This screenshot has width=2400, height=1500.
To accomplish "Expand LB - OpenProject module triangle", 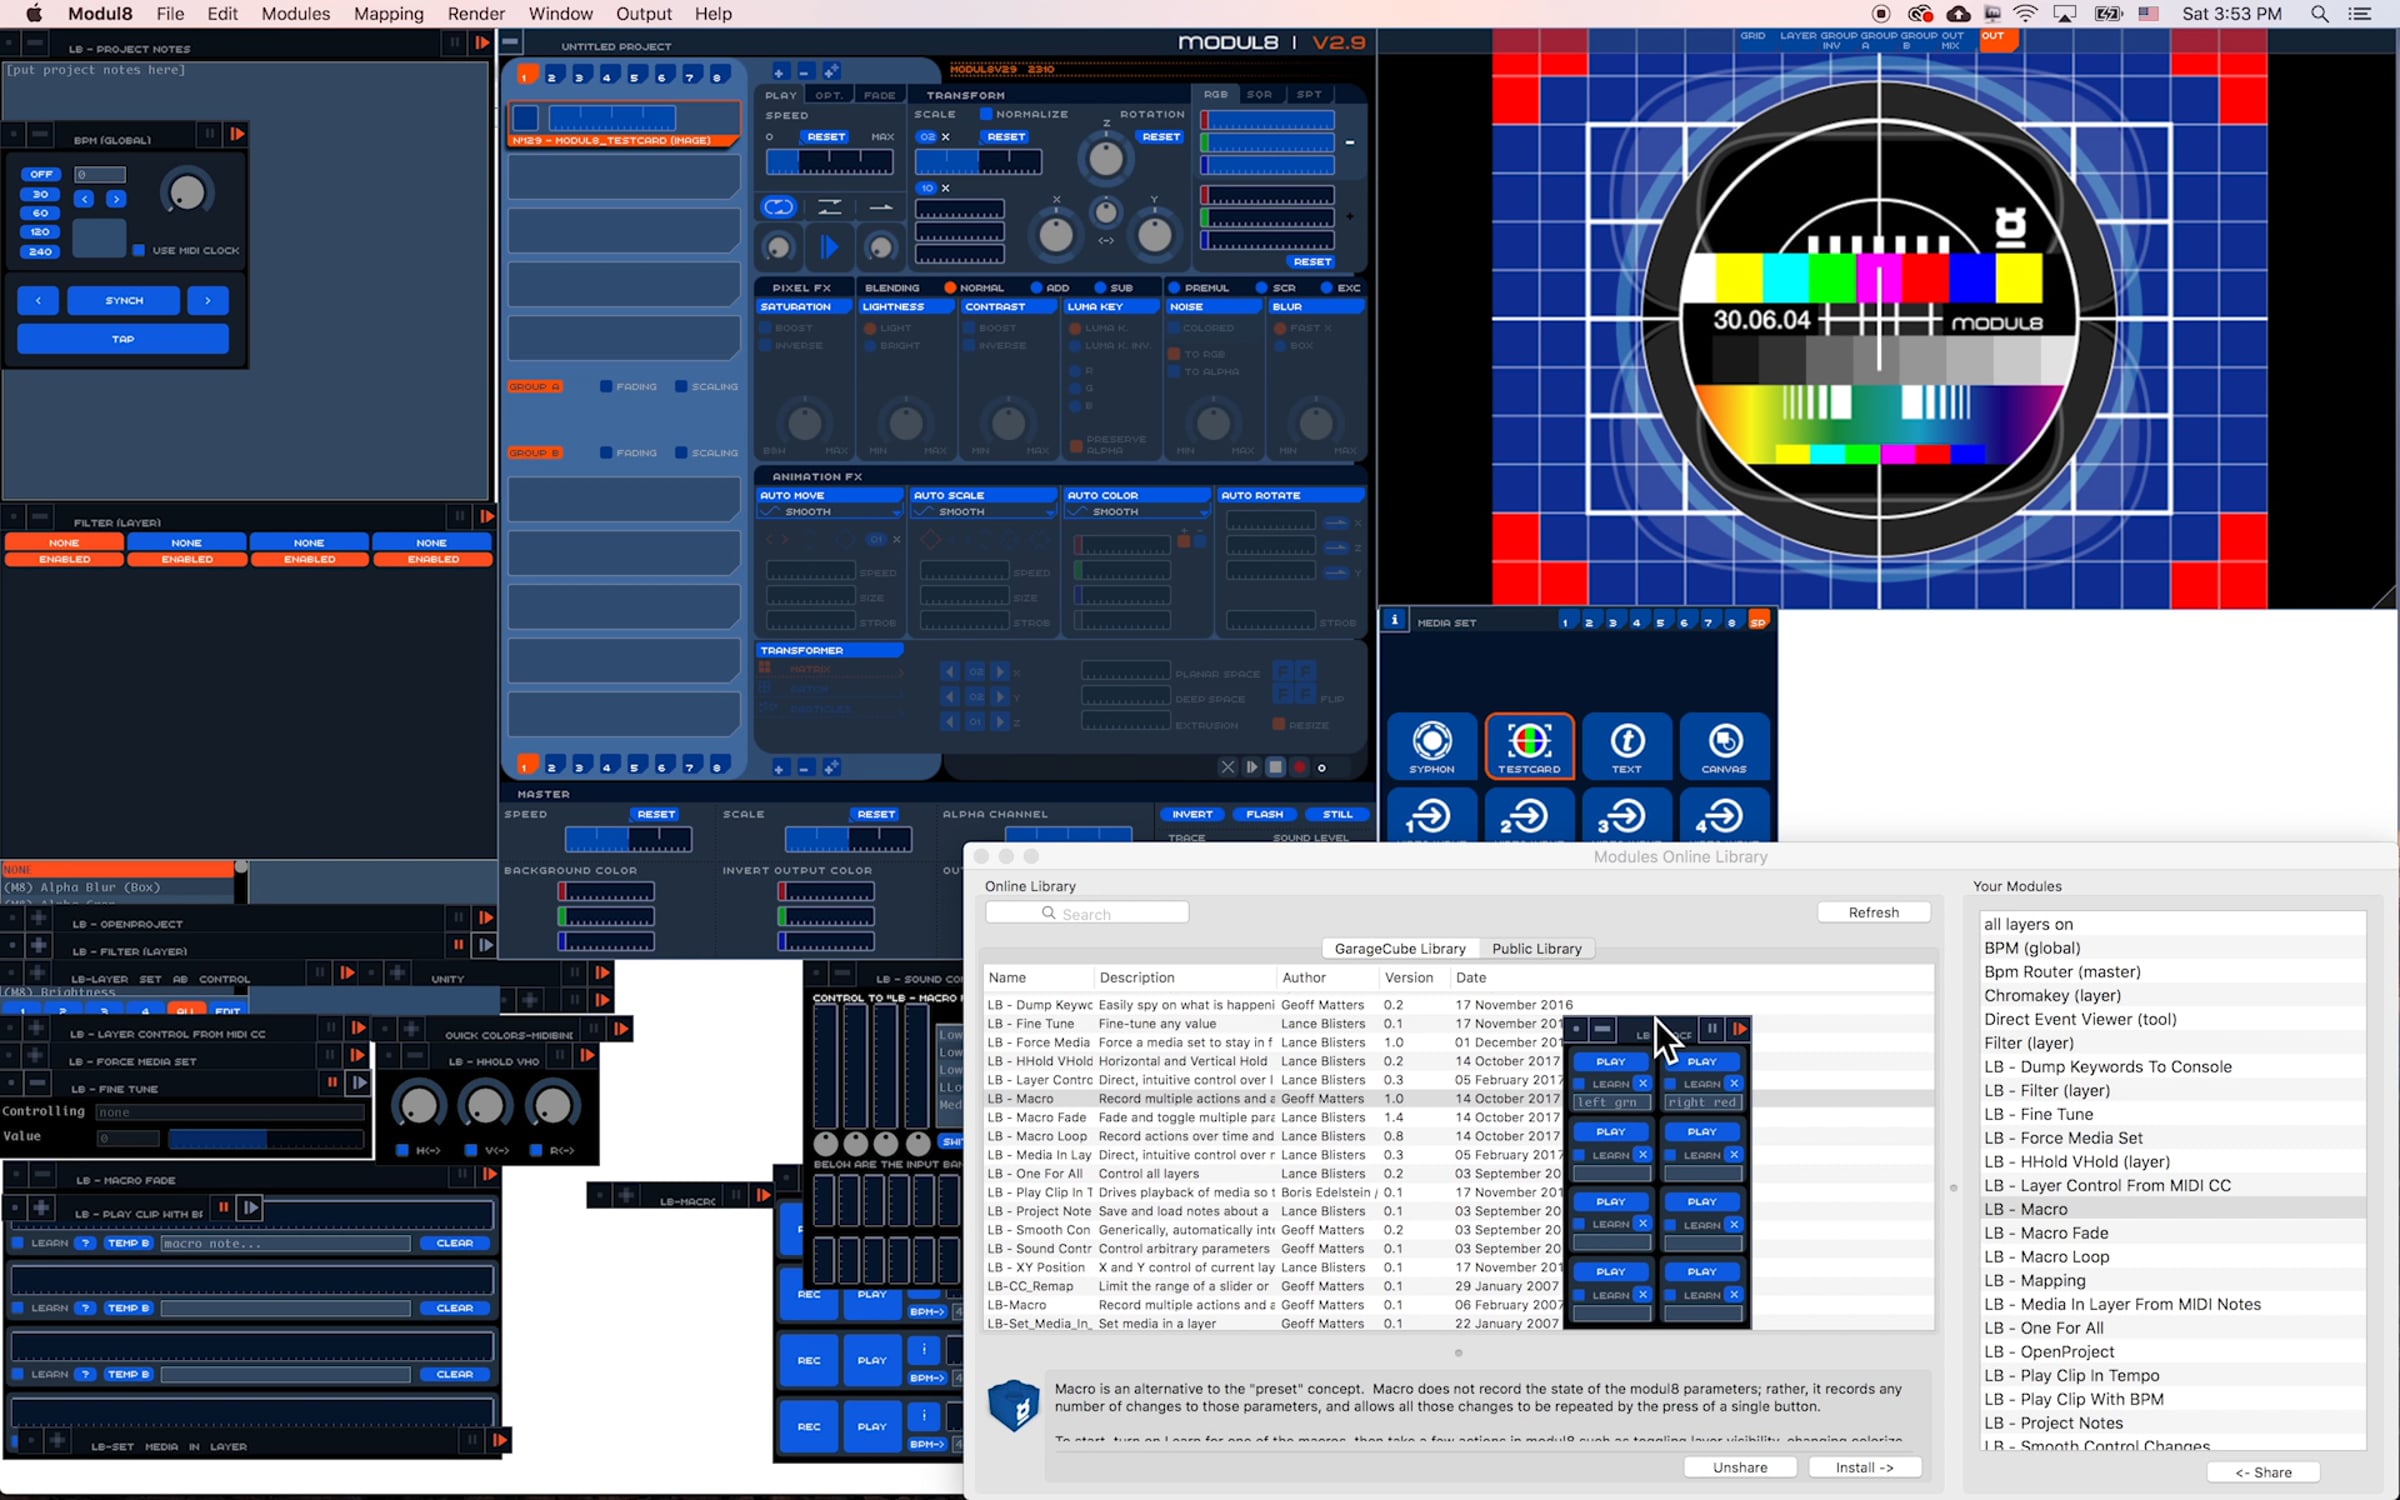I will (486, 918).
